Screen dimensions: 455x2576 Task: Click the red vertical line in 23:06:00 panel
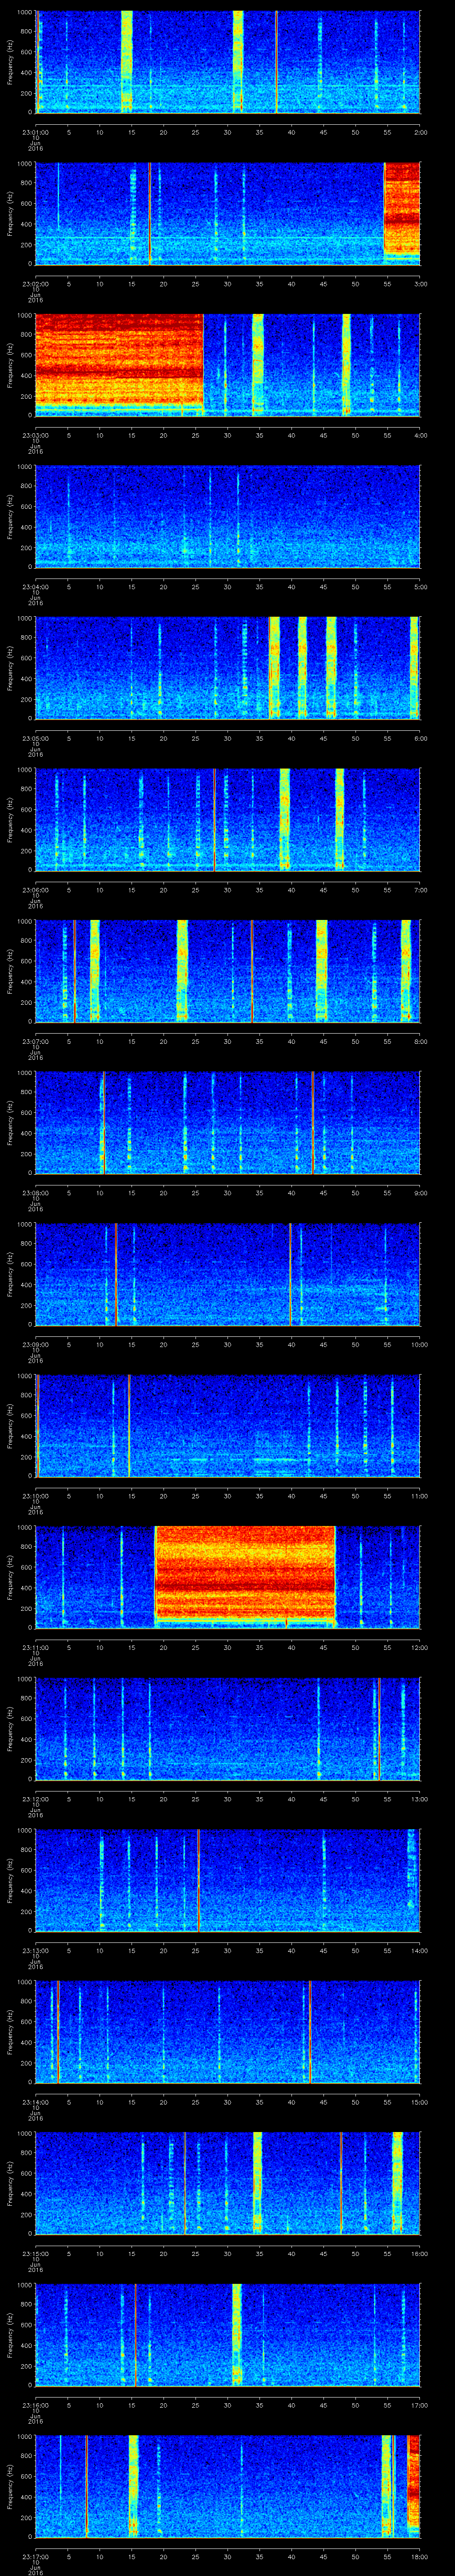(x=214, y=819)
